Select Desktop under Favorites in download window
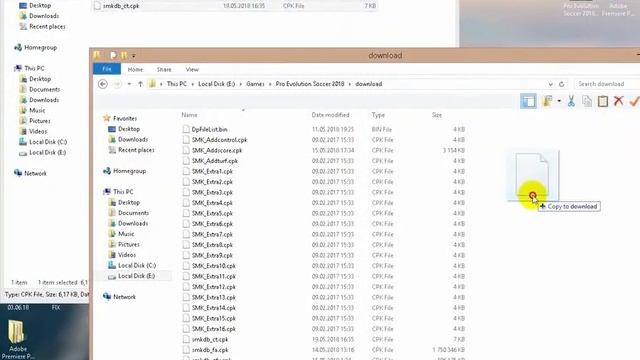This screenshot has height=360, width=640. tap(129, 129)
